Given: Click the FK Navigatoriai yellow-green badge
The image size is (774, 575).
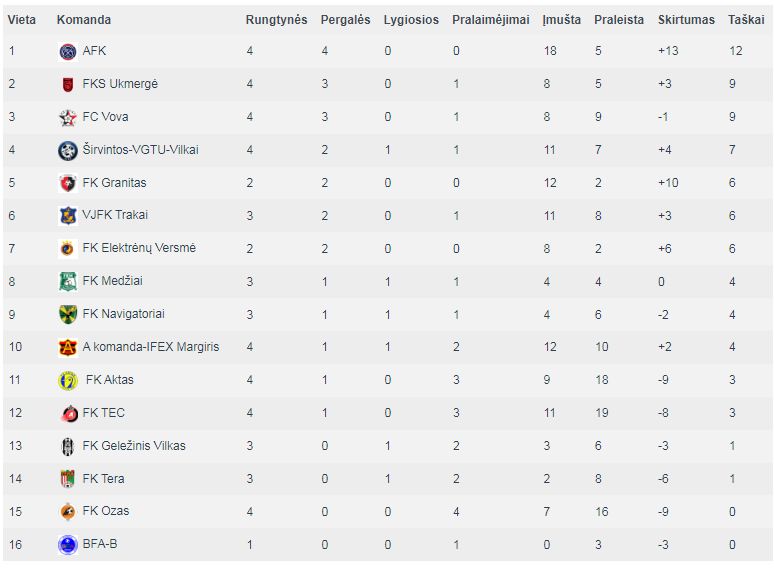Looking at the screenshot, I should tap(68, 314).
